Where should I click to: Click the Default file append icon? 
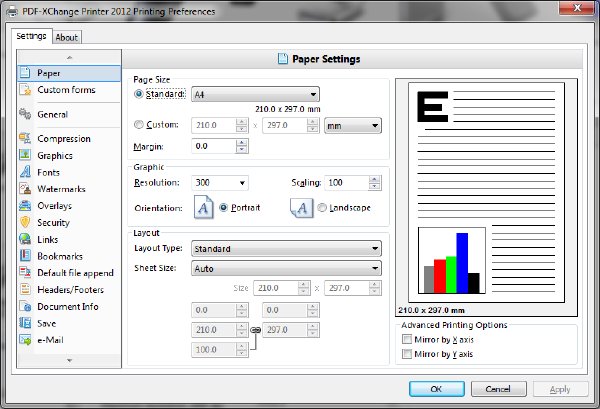[x=25, y=272]
